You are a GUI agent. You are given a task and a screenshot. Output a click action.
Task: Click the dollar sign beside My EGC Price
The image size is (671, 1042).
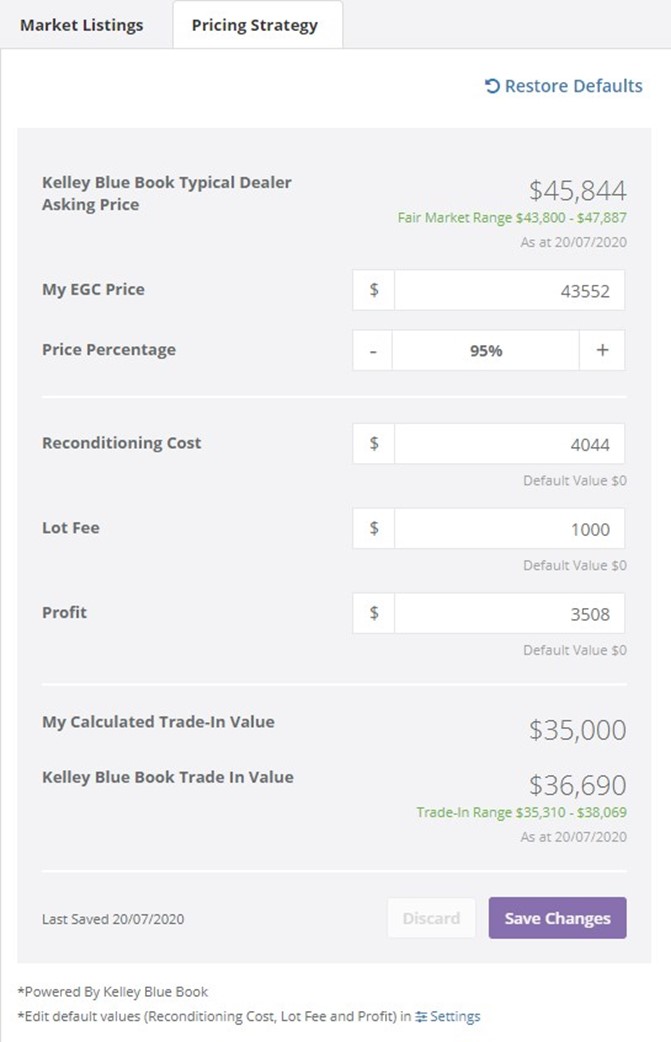pyautogui.click(x=373, y=290)
